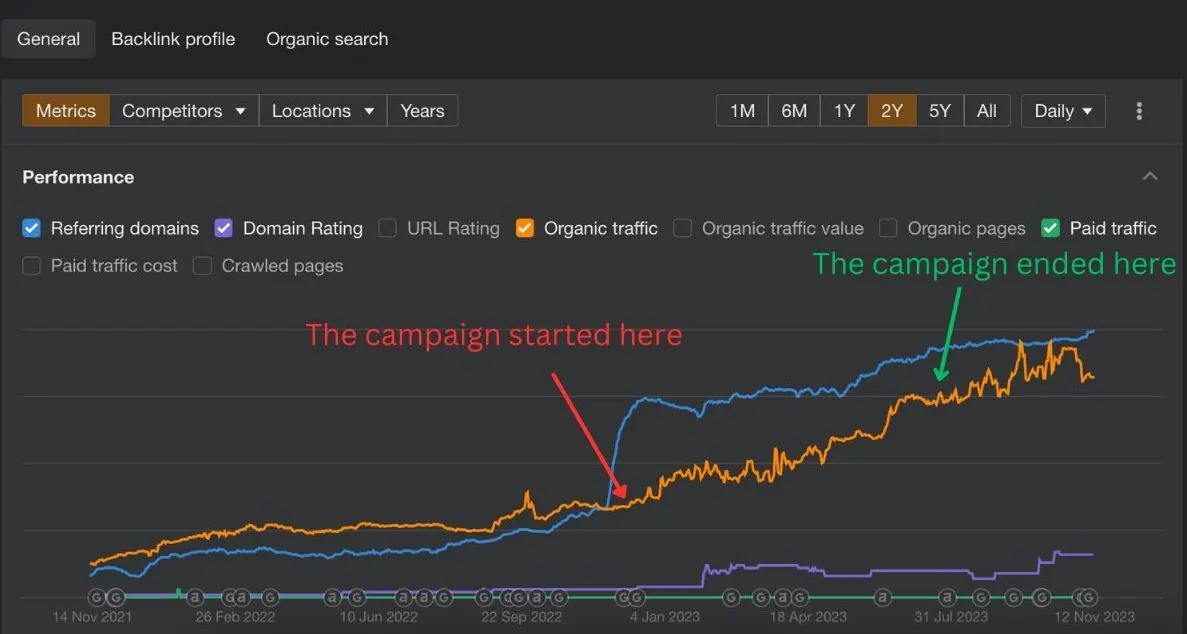
Task: Select the All time range button
Action: pos(986,111)
